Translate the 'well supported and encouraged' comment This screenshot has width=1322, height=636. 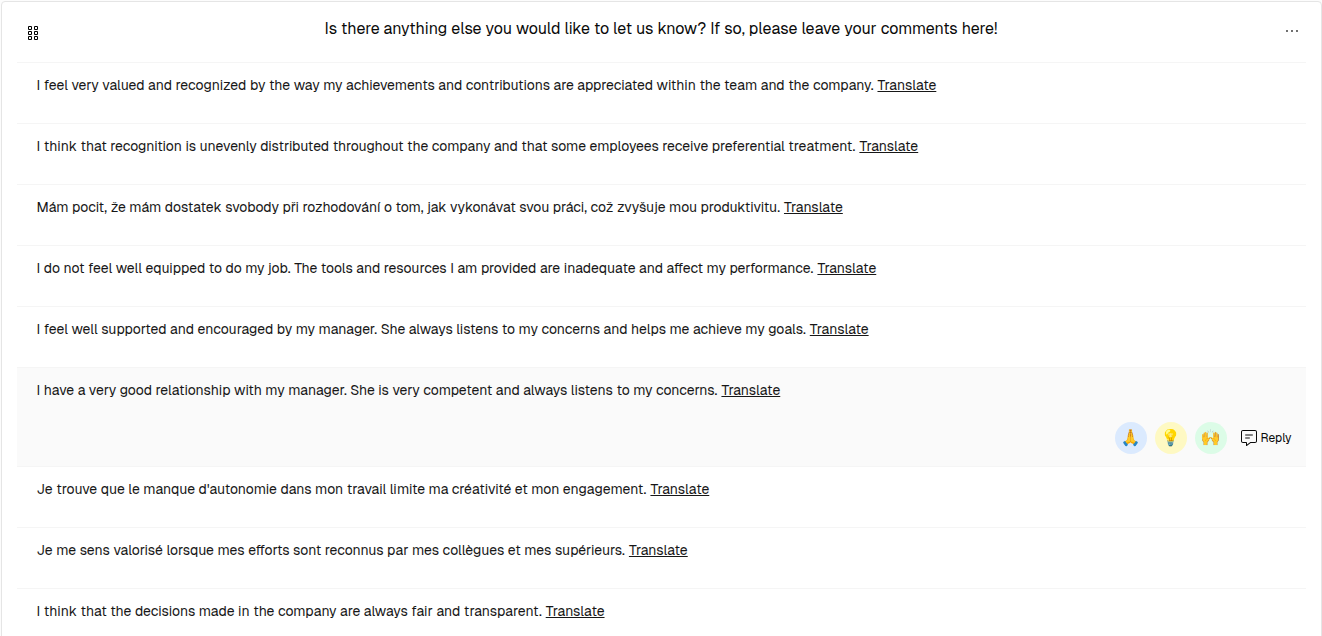(x=839, y=329)
